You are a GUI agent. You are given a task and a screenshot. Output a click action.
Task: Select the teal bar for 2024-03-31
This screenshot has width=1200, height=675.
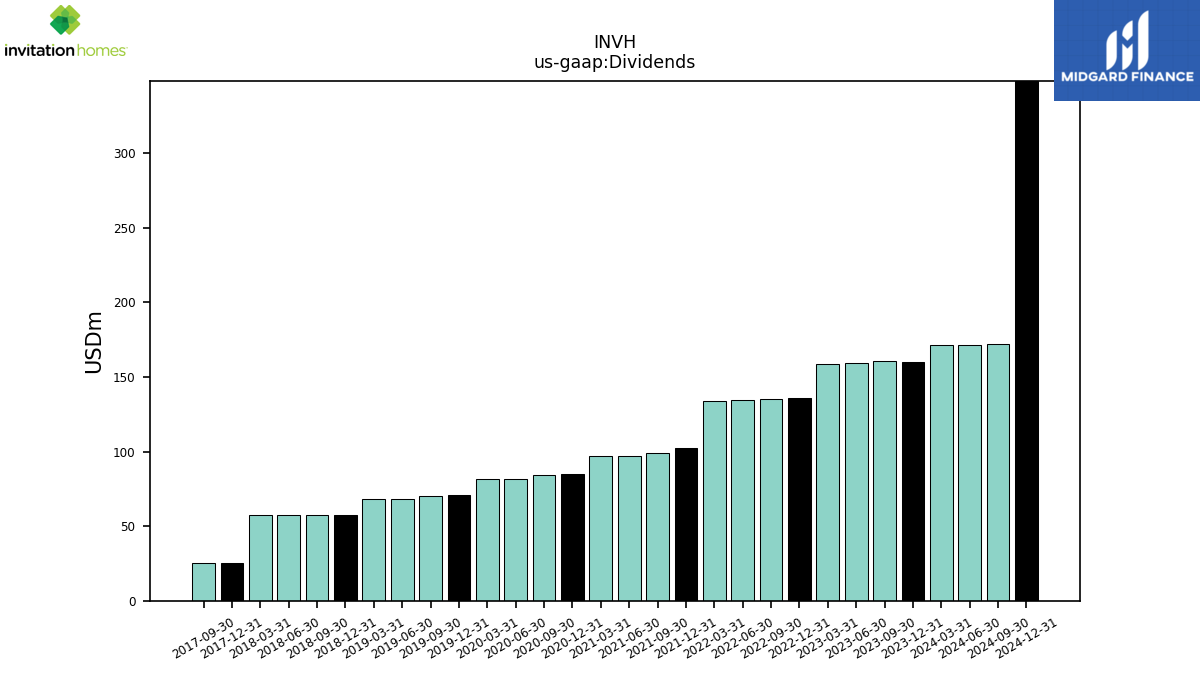coord(941,473)
